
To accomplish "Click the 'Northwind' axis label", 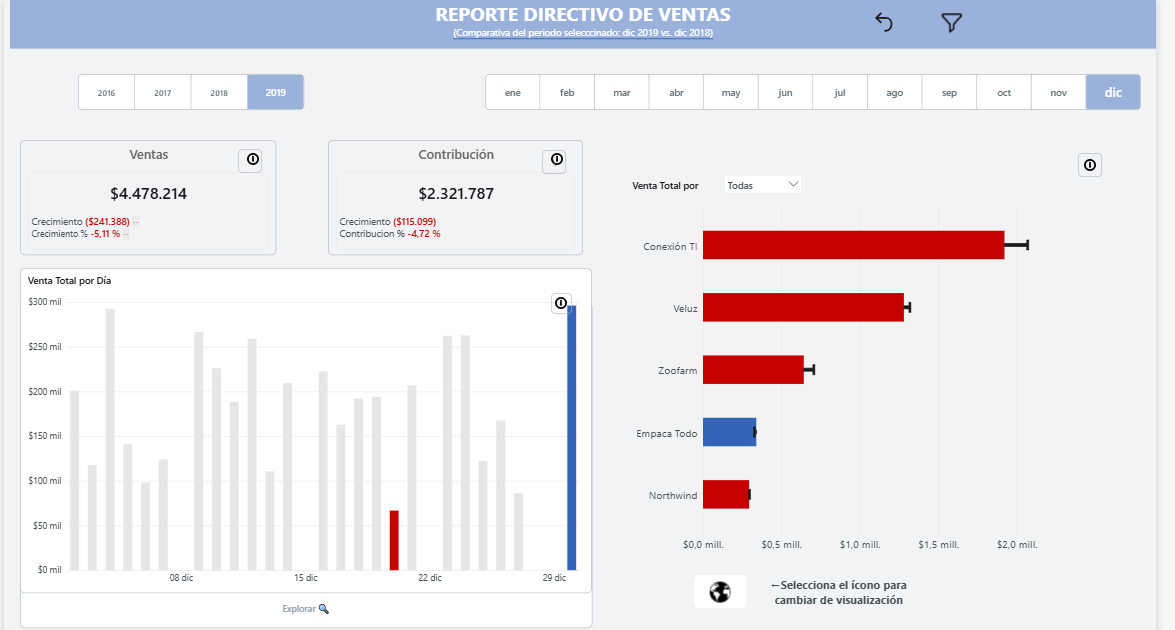I will point(673,496).
